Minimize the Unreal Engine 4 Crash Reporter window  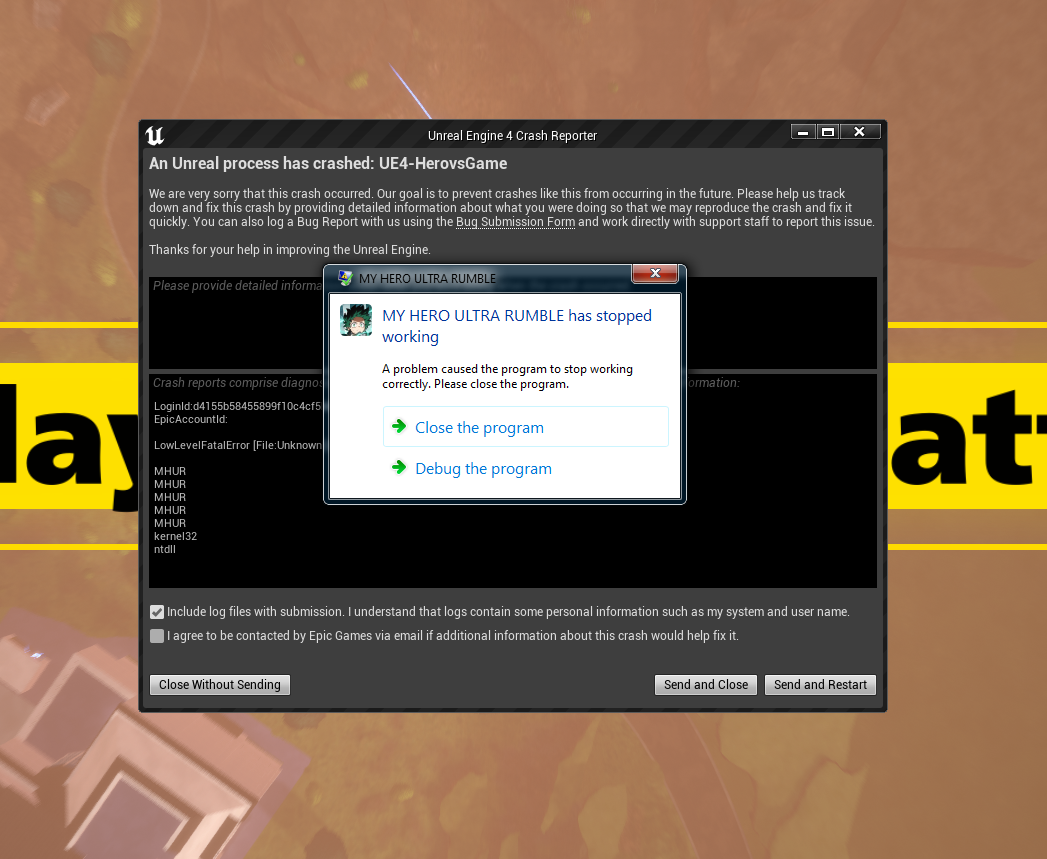pos(803,132)
